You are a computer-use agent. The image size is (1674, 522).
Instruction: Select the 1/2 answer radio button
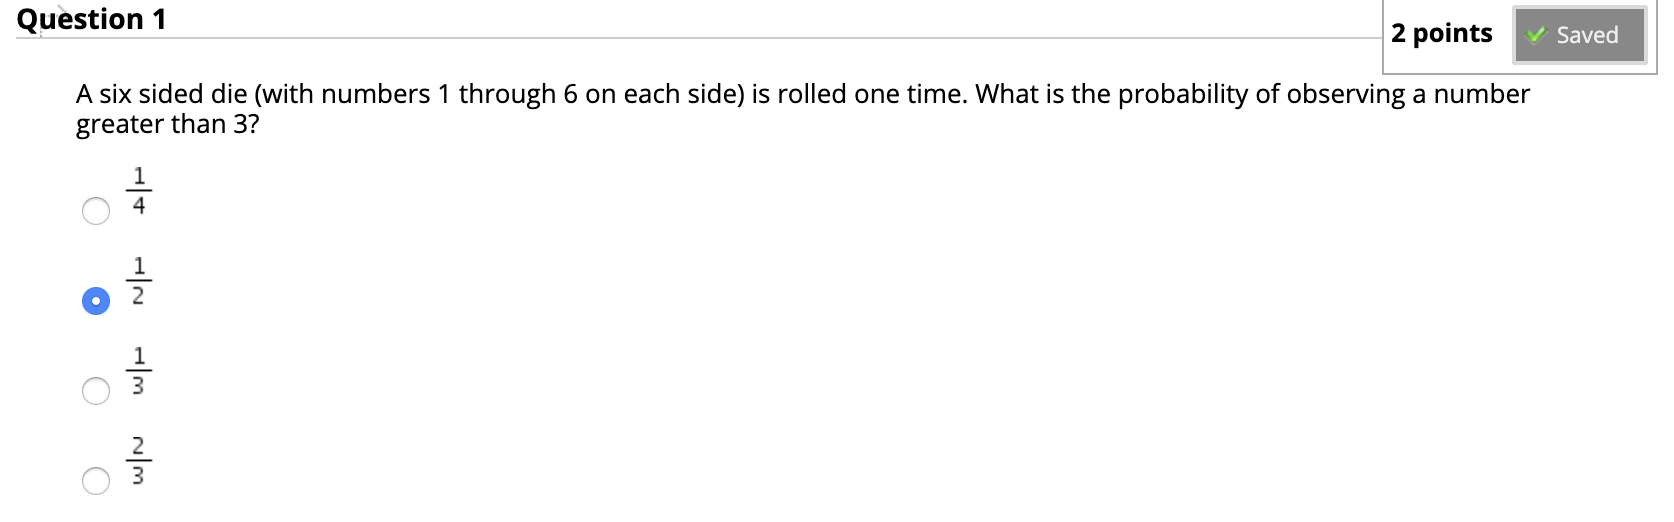point(96,301)
